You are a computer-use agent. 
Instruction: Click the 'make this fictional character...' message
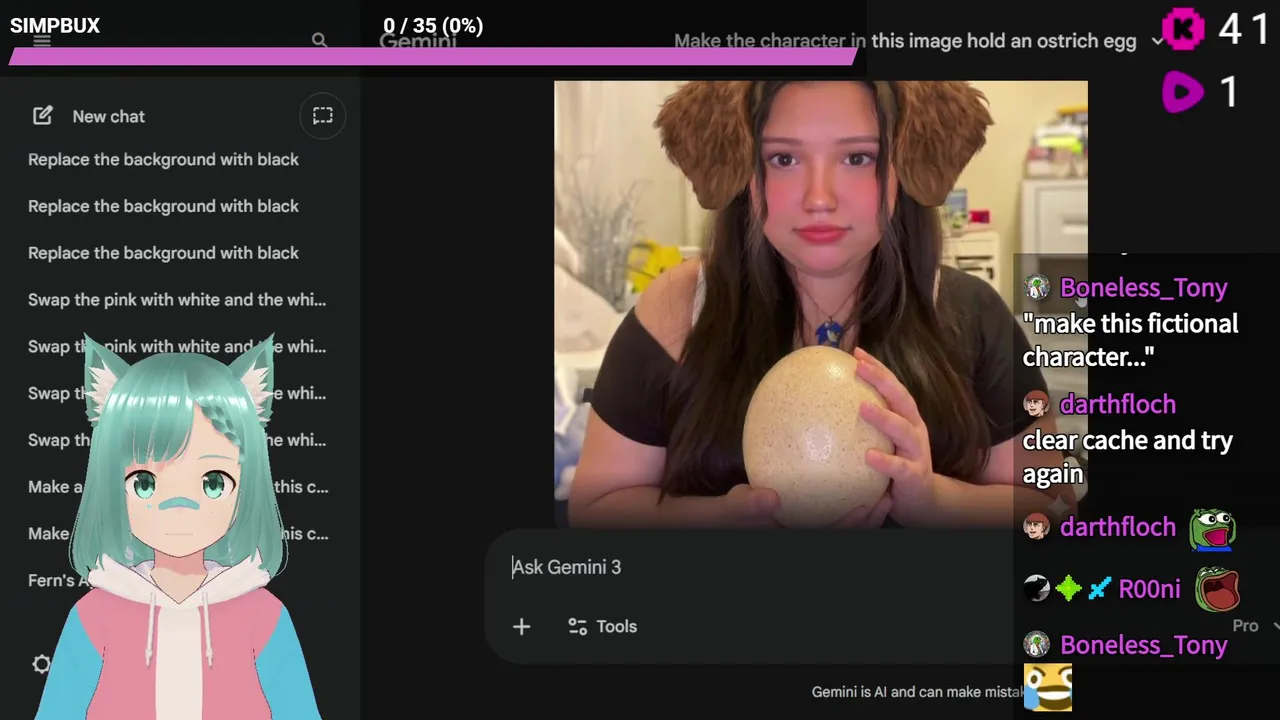[x=1130, y=340]
